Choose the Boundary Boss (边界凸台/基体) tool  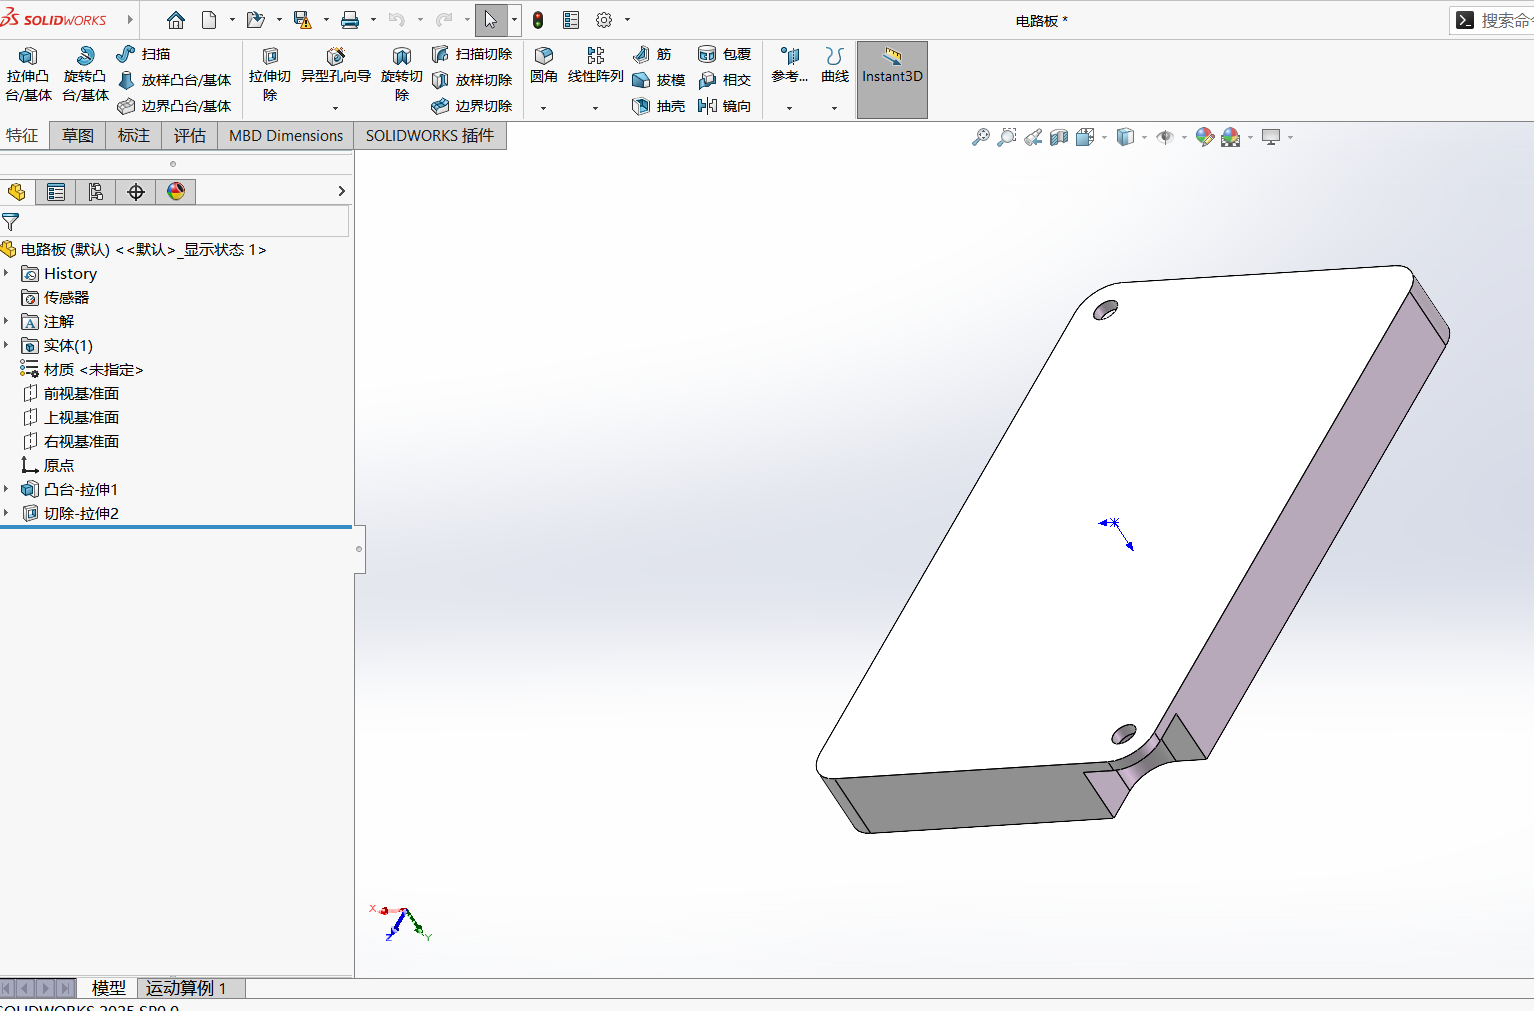click(174, 106)
